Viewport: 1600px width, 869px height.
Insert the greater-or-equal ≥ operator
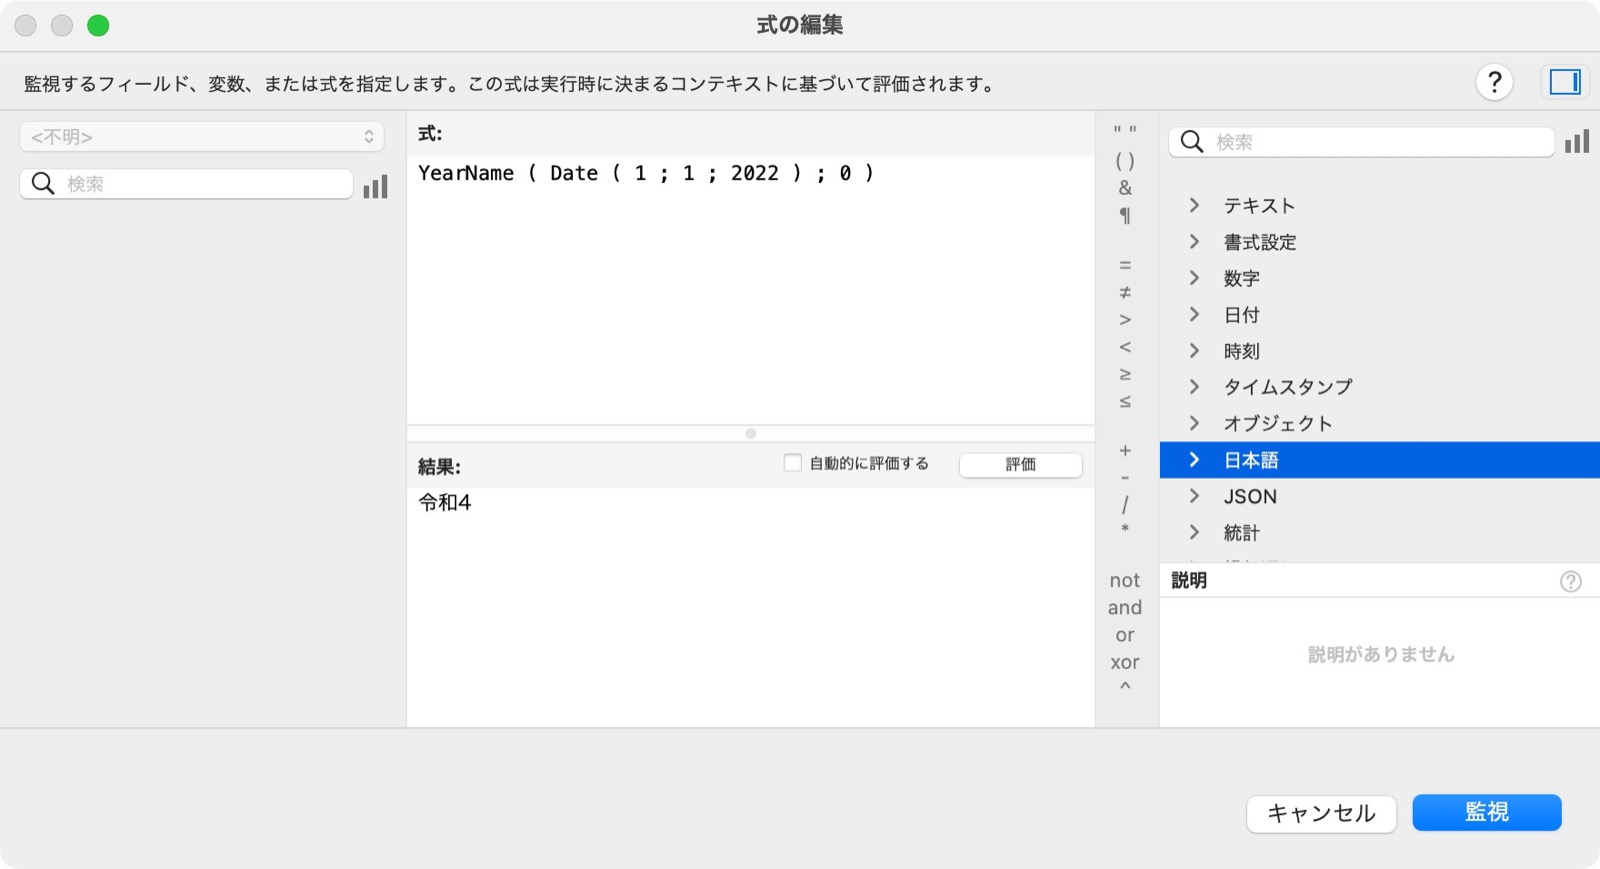coord(1125,374)
